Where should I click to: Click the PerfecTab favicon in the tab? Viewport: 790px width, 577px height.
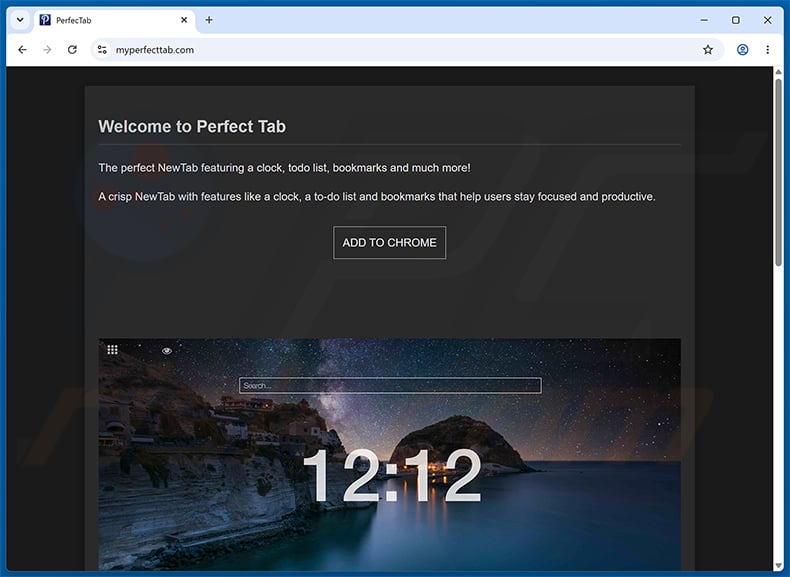[45, 20]
